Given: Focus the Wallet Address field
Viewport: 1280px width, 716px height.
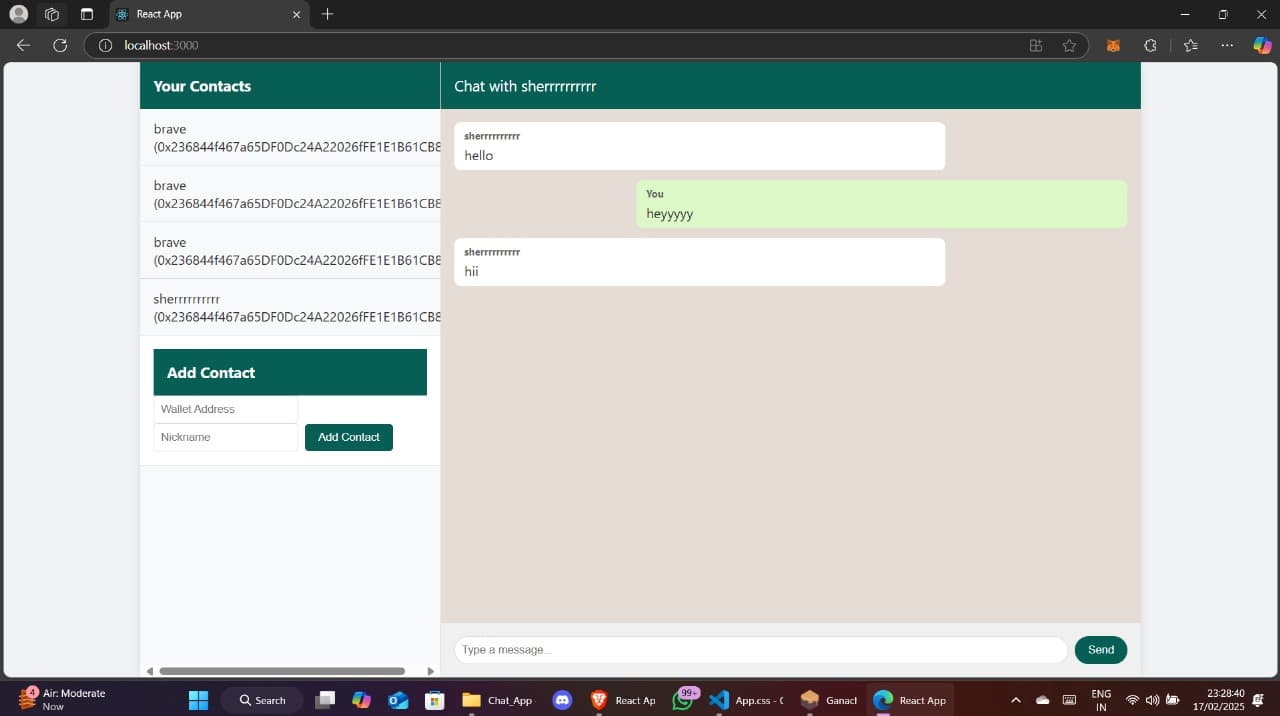Looking at the screenshot, I should (x=225, y=409).
